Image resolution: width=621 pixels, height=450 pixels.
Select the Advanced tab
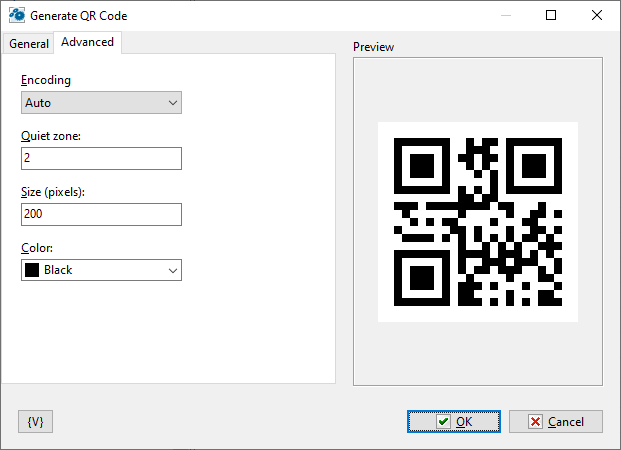tap(88, 42)
